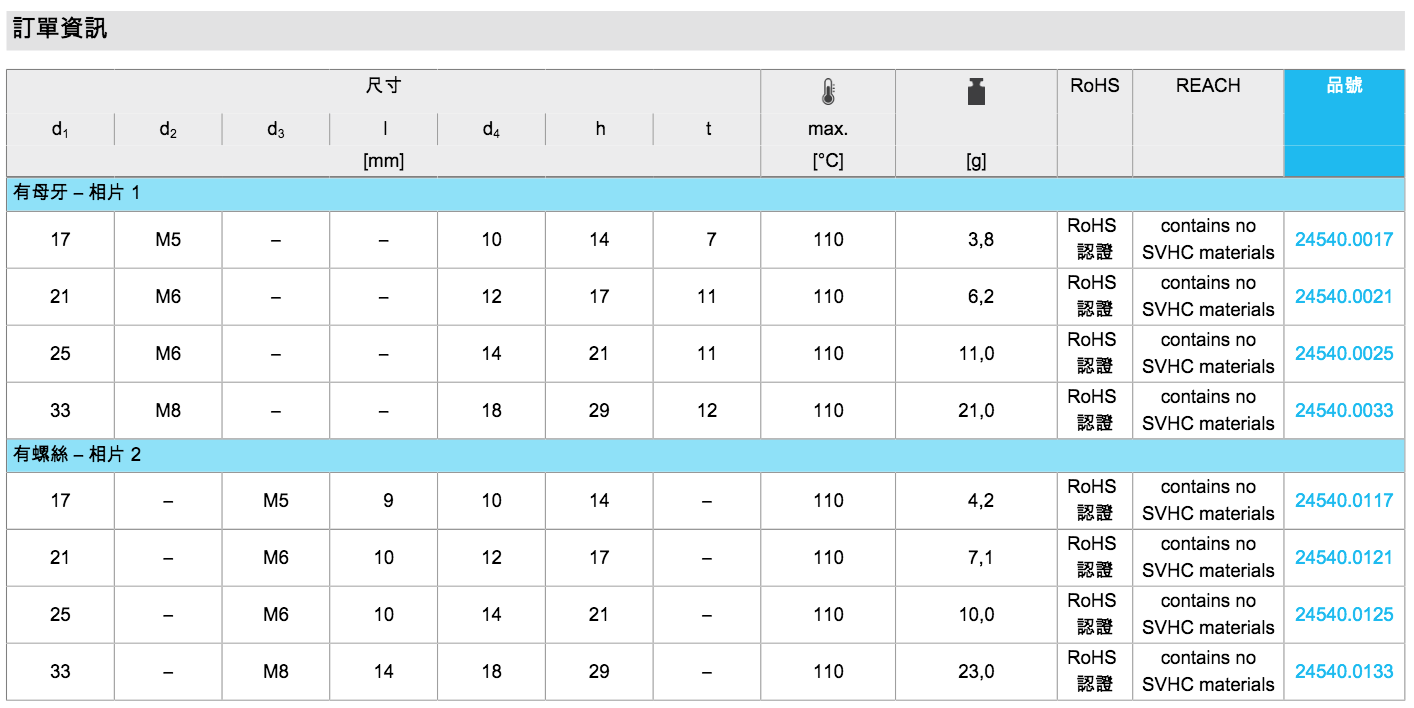1414x708 pixels.
Task: Click the 23,0 weight cell
Action: point(975,672)
